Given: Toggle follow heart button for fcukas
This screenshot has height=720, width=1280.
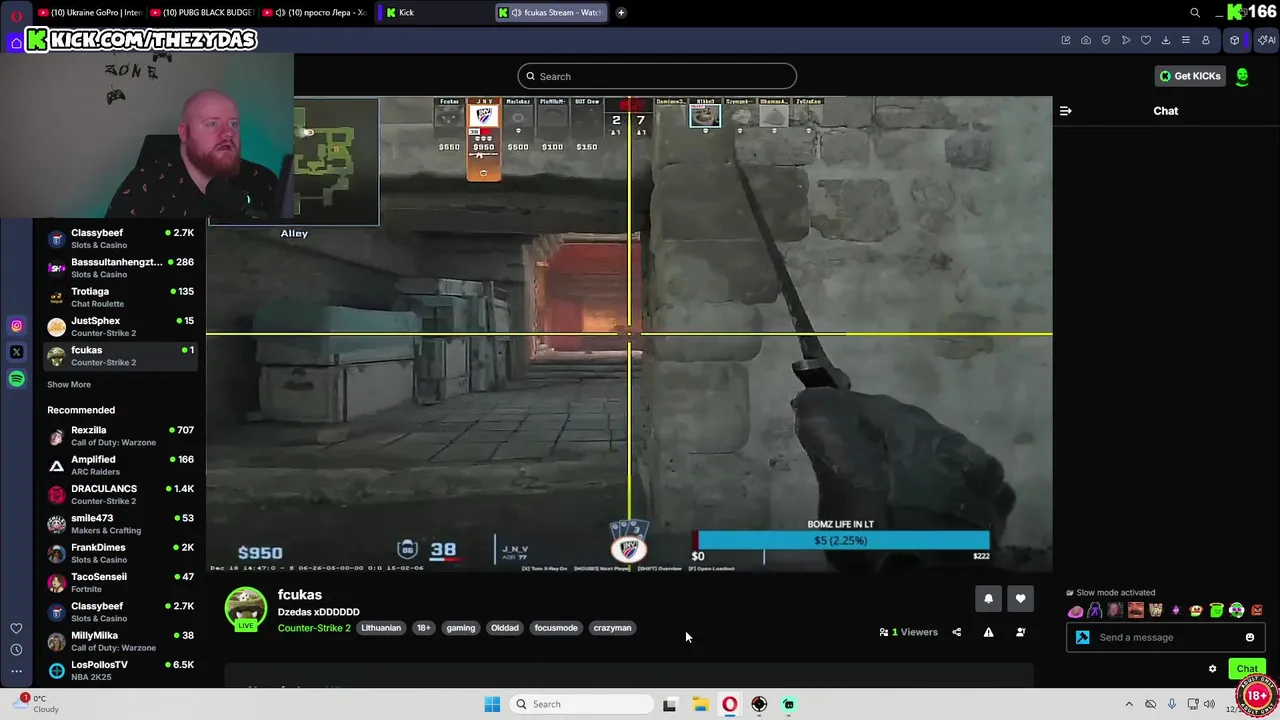Looking at the screenshot, I should pyautogui.click(x=1020, y=598).
